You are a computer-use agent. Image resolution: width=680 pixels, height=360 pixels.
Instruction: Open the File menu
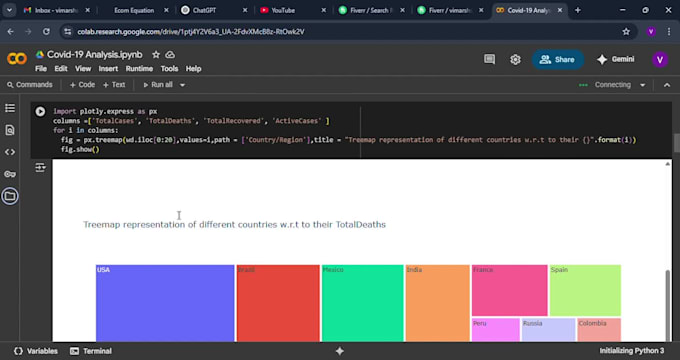(x=41, y=69)
